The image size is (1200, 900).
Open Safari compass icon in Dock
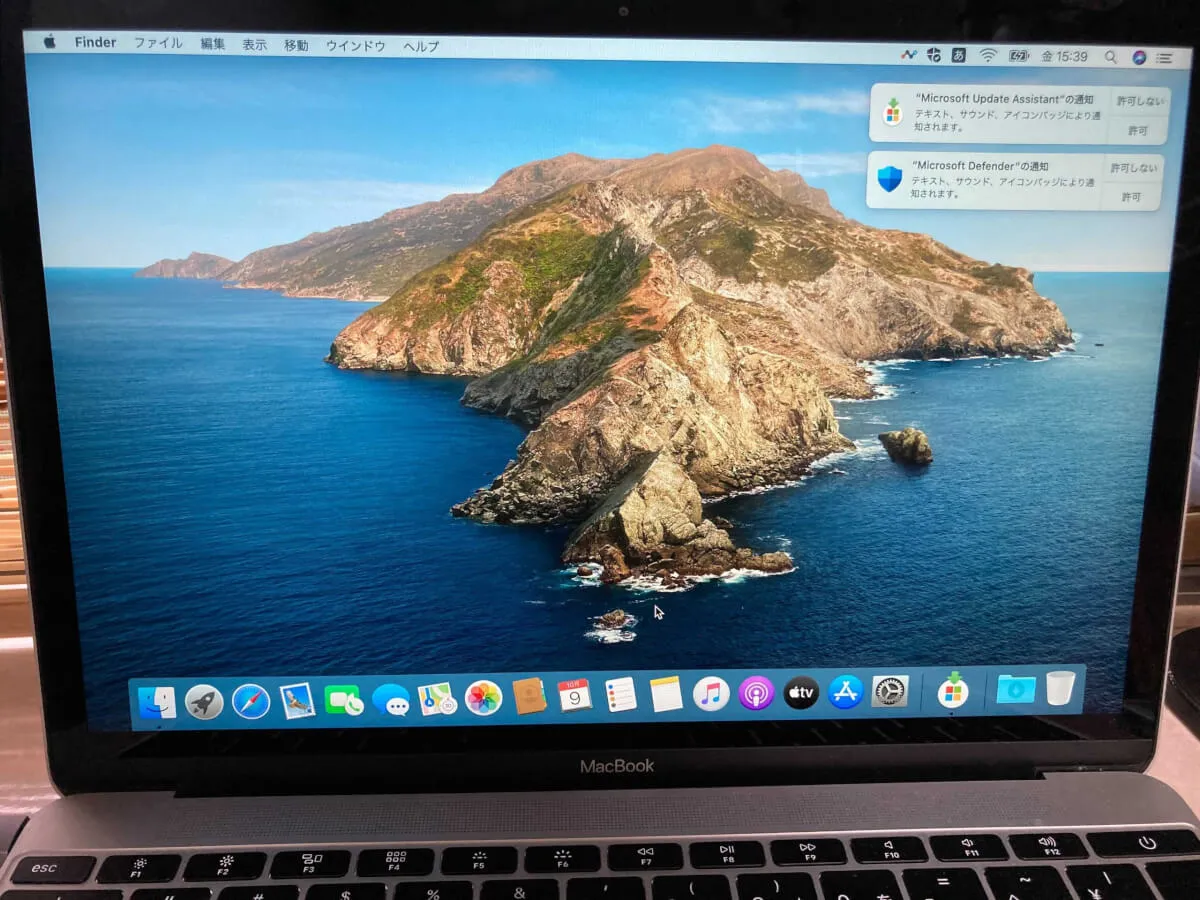tap(251, 701)
